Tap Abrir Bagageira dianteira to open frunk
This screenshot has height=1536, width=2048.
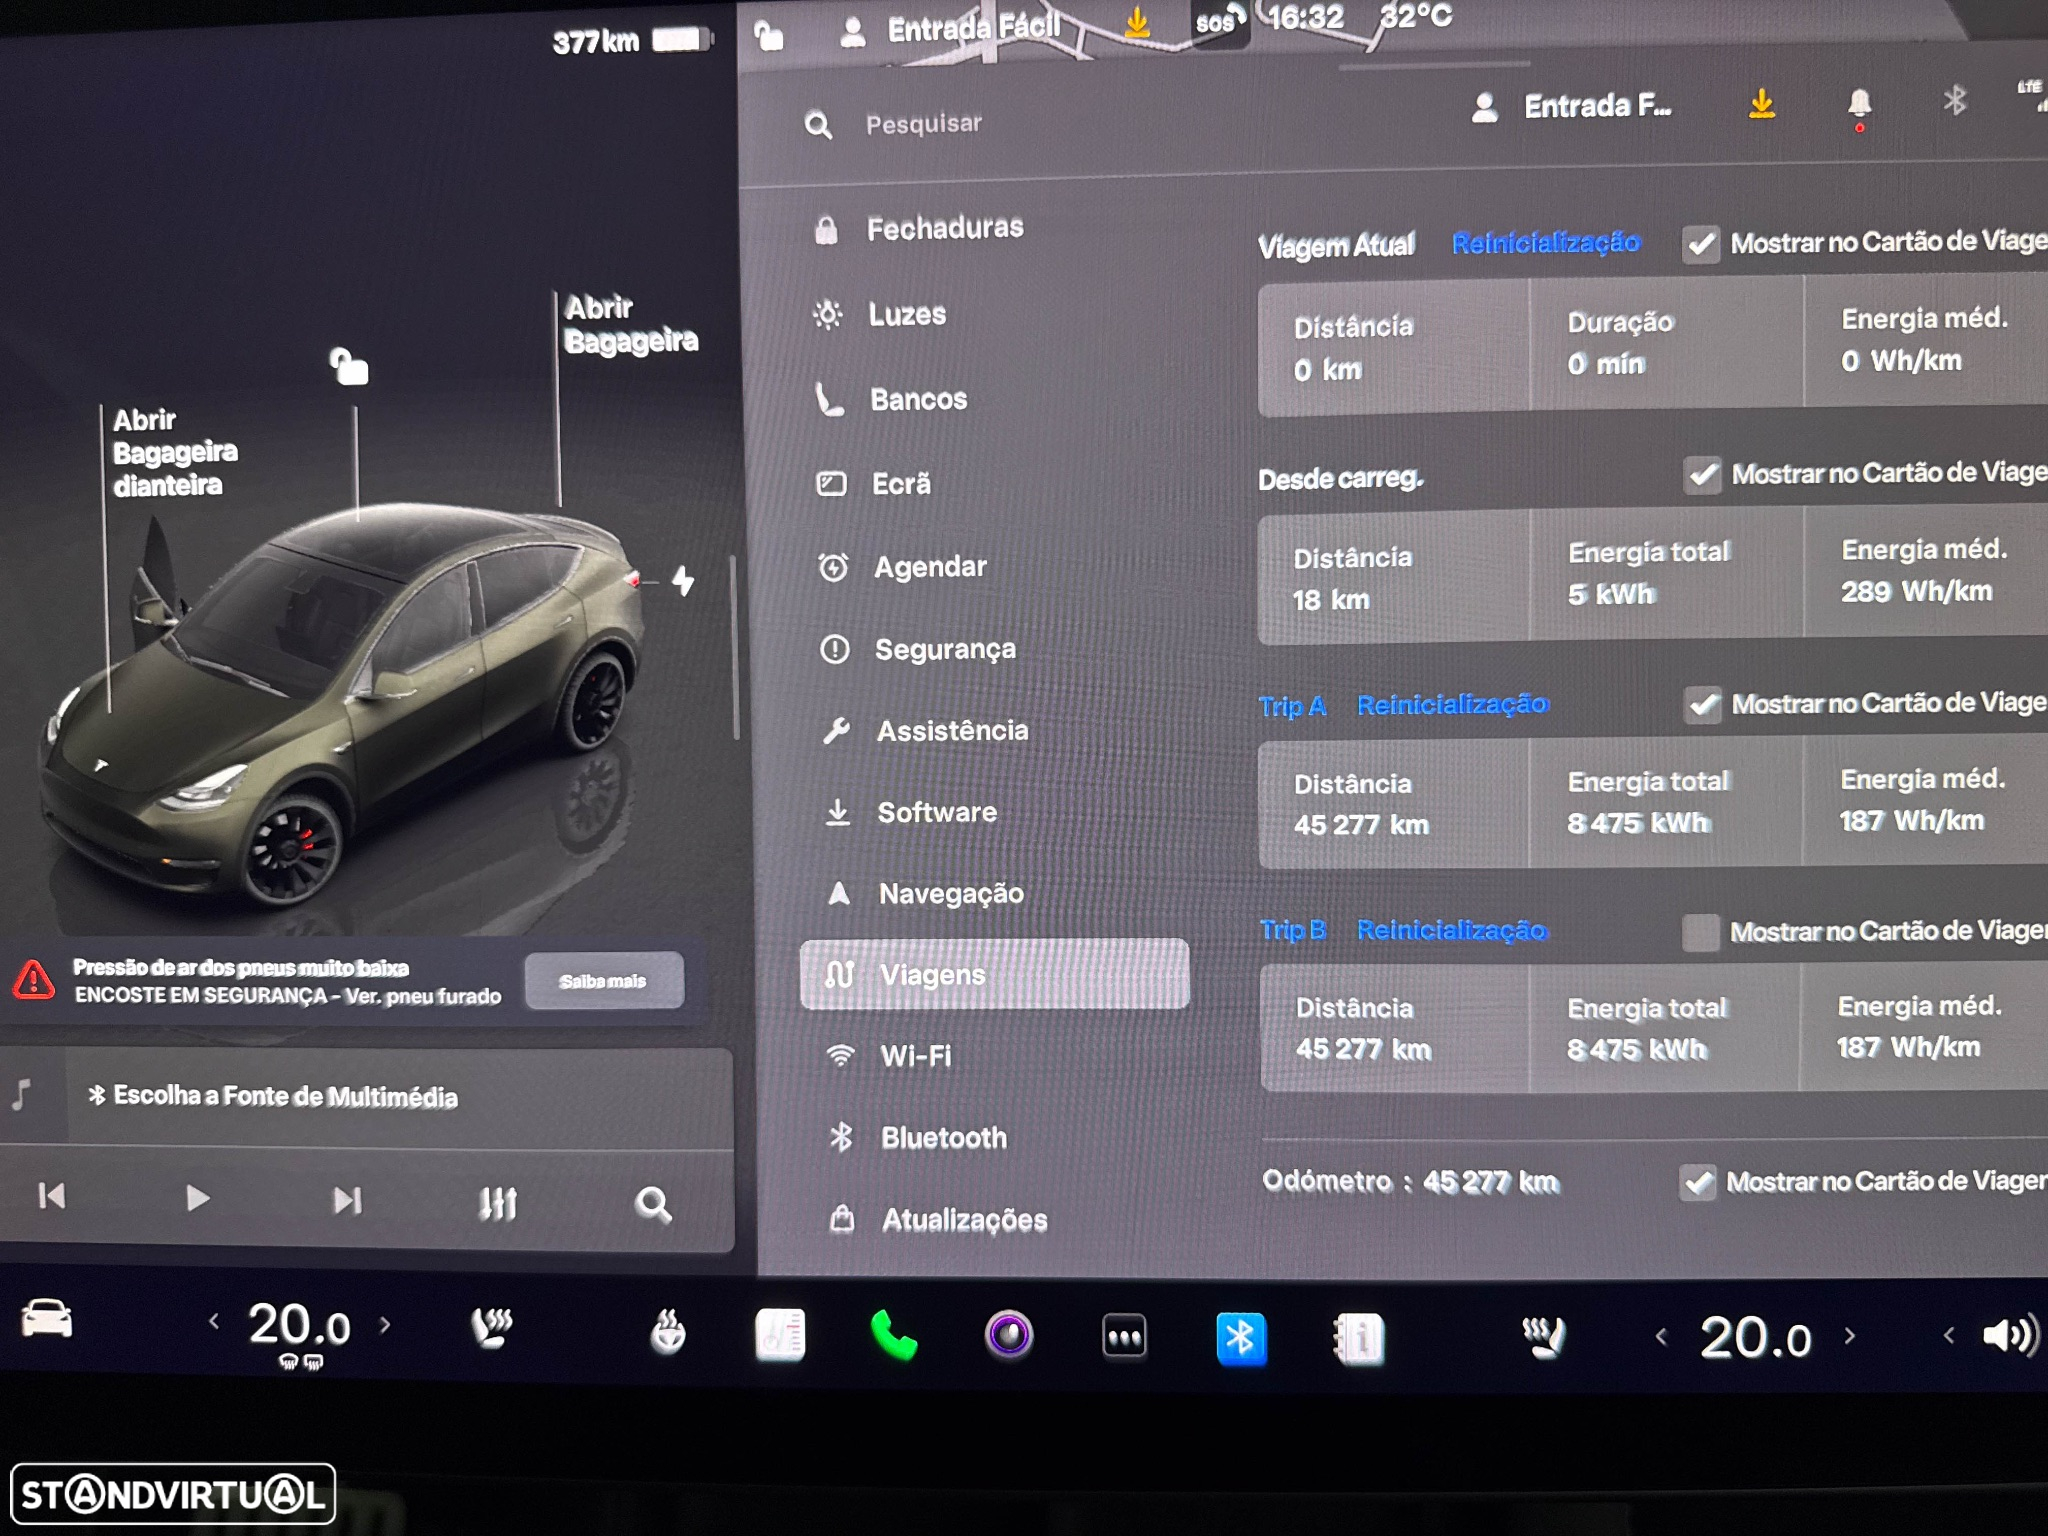click(175, 452)
